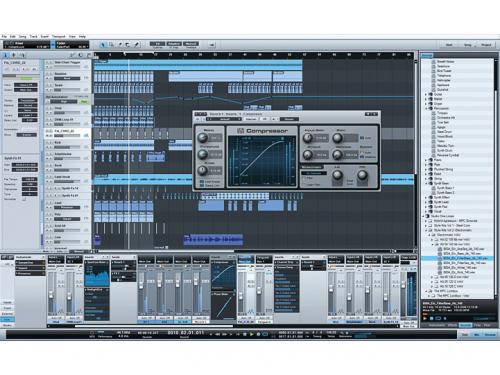Open the Transport menu

tap(59, 36)
